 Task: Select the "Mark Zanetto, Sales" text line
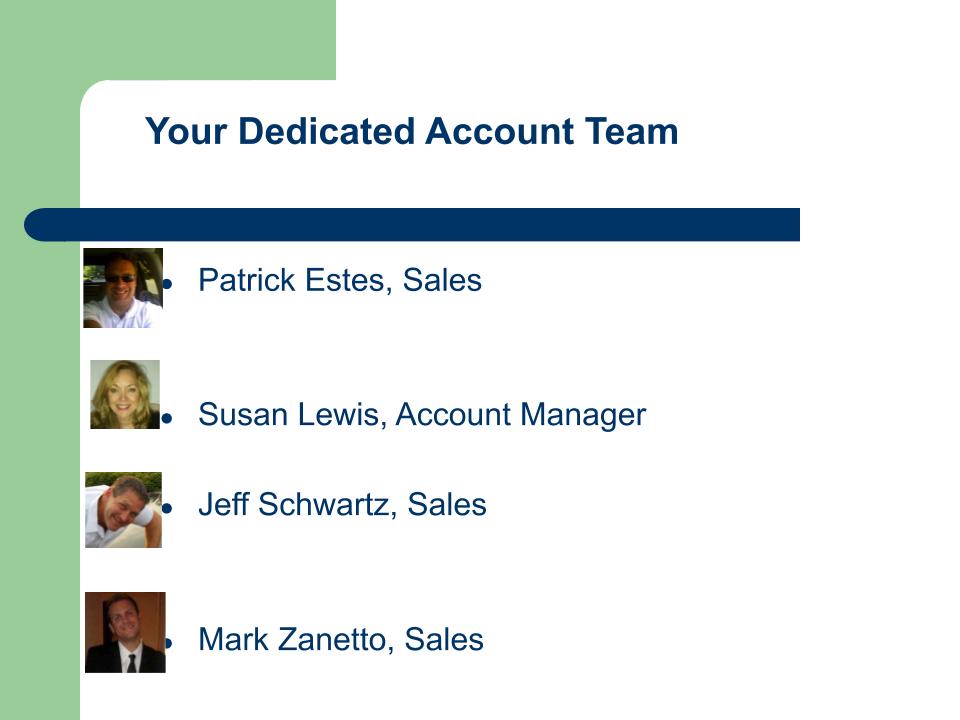[341, 640]
